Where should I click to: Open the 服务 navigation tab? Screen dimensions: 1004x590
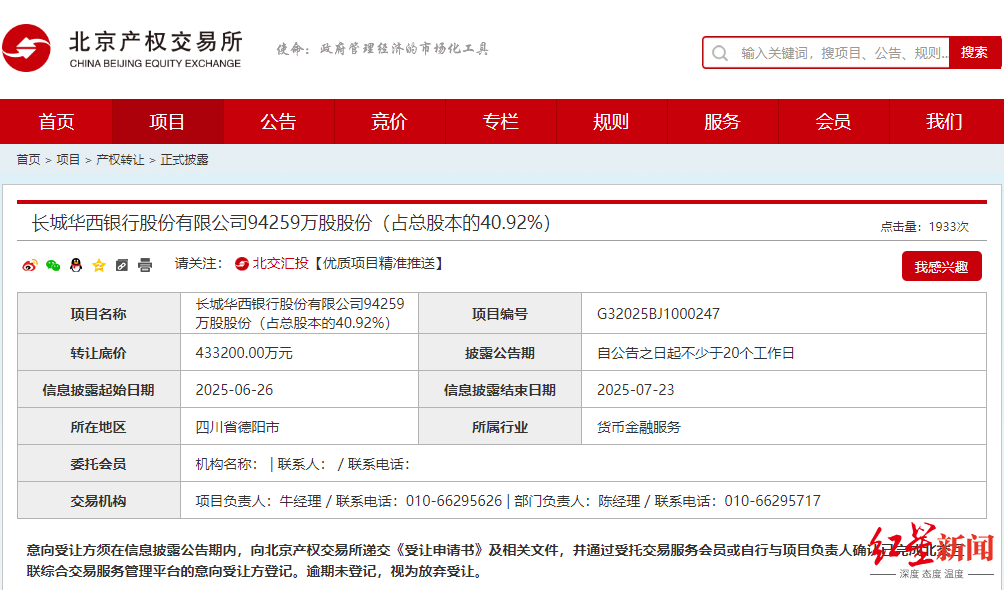coord(722,122)
